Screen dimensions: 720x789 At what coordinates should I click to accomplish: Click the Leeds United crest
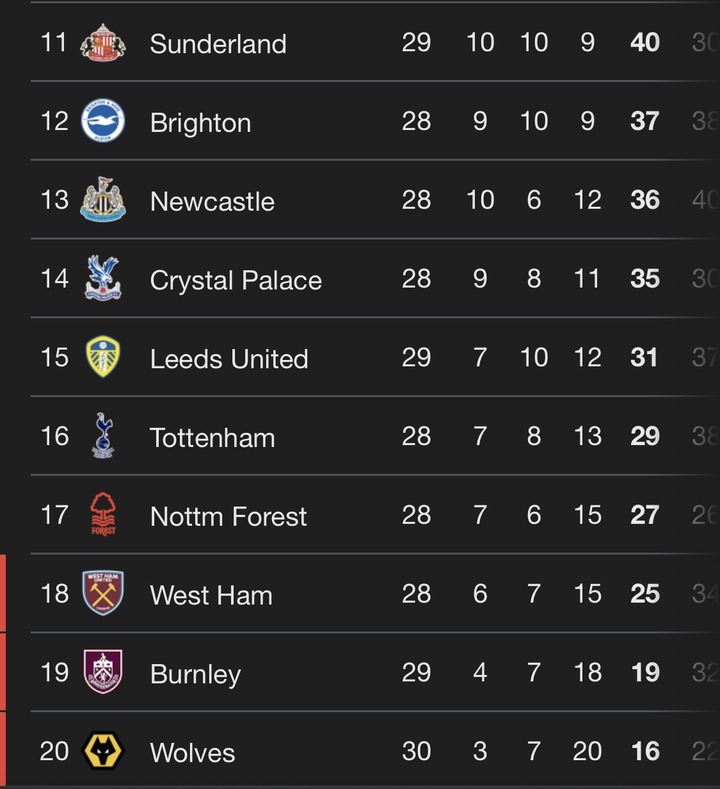tap(103, 357)
